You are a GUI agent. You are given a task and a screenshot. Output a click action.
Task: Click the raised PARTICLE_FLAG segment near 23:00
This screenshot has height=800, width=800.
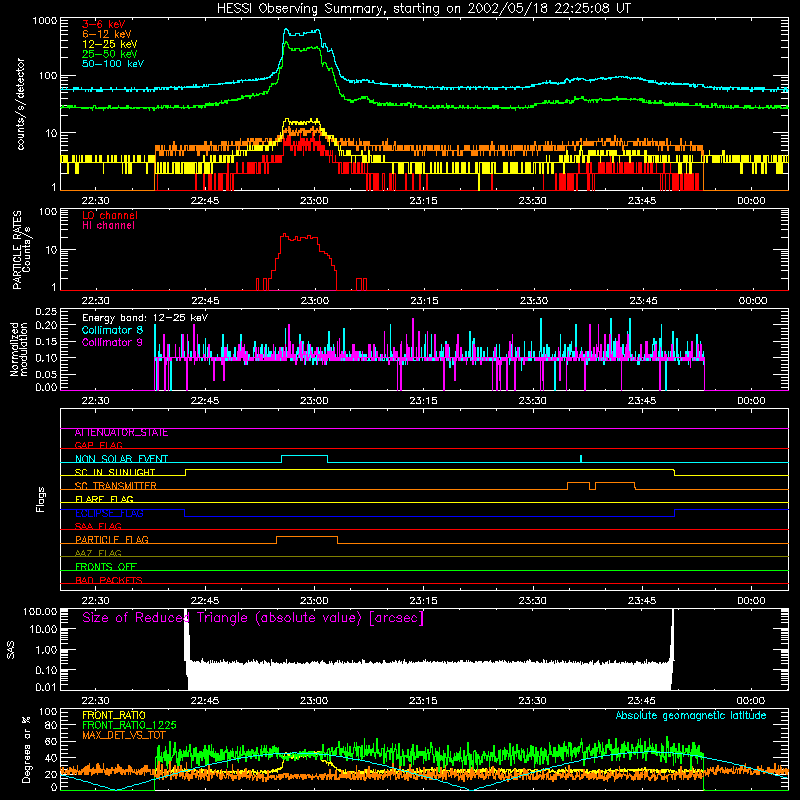coord(307,537)
